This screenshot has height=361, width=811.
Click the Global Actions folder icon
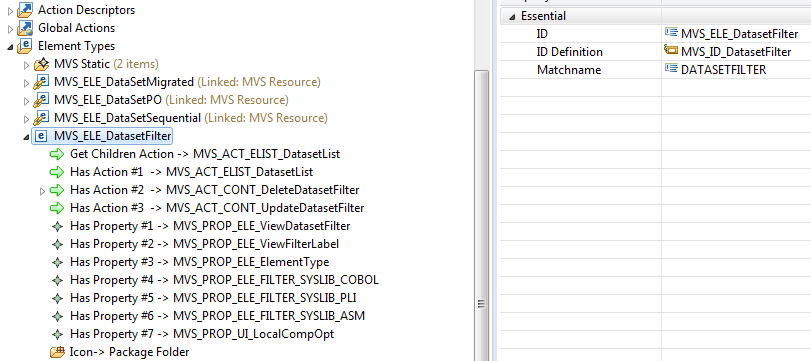pyautogui.click(x=25, y=28)
